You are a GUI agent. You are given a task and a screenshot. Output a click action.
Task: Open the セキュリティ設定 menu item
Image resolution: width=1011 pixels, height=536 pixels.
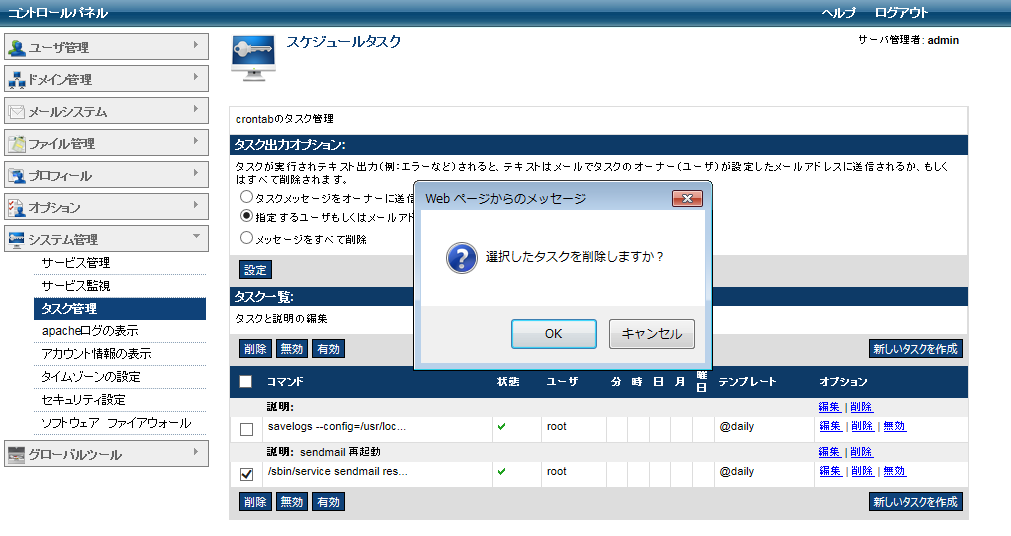(83, 400)
